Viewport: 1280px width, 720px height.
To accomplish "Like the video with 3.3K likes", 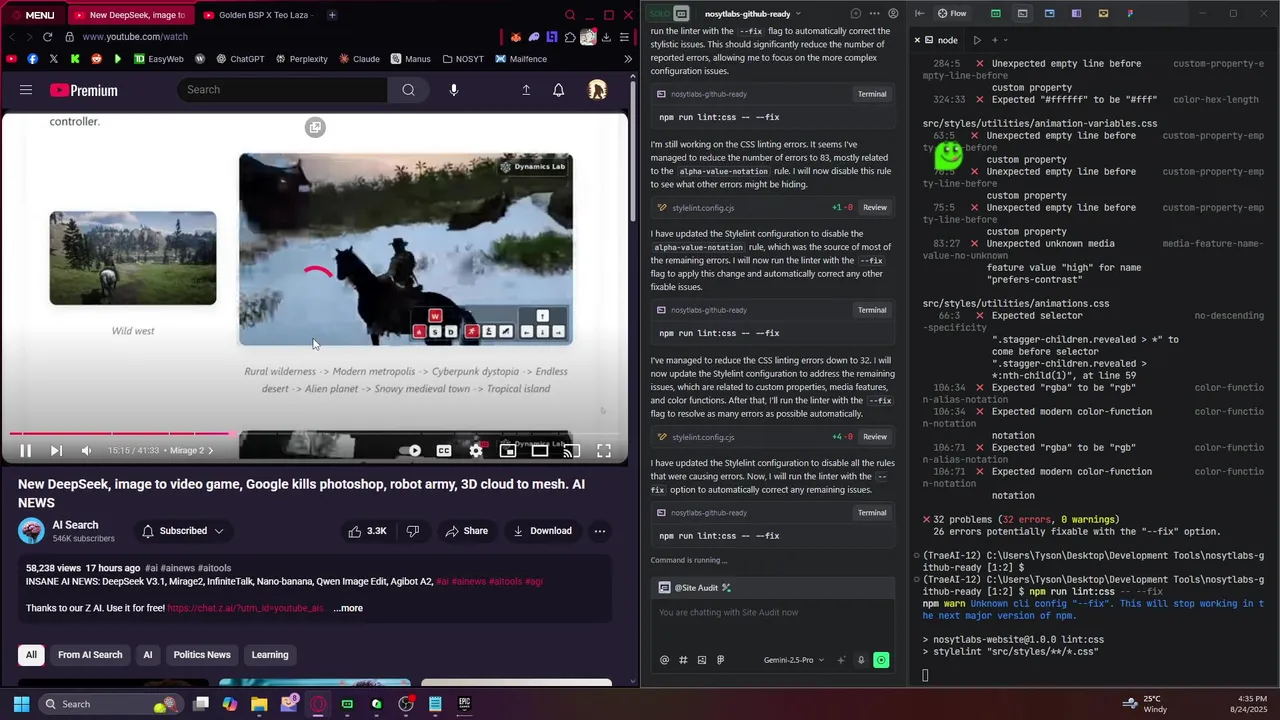I will pyautogui.click(x=367, y=531).
